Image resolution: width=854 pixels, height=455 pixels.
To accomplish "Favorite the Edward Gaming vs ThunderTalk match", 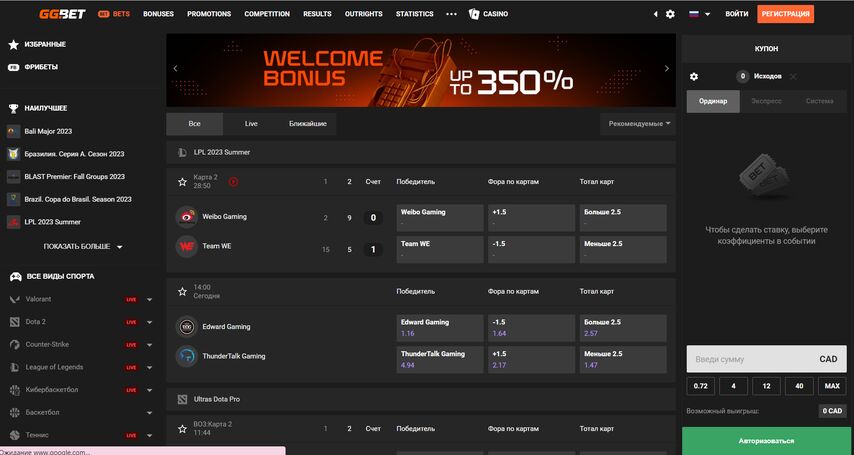I will tap(182, 292).
